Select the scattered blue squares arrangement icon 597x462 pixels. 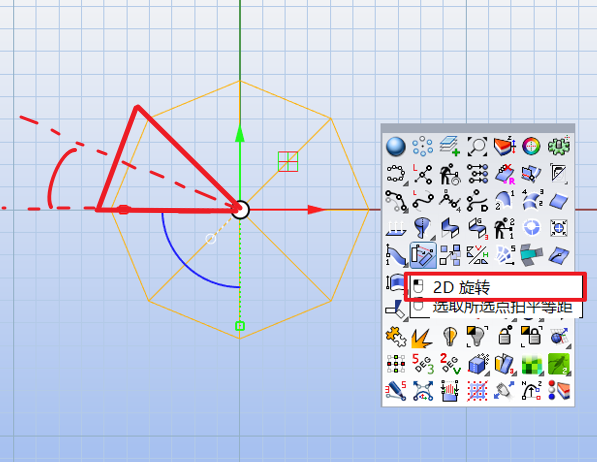tap(450, 255)
